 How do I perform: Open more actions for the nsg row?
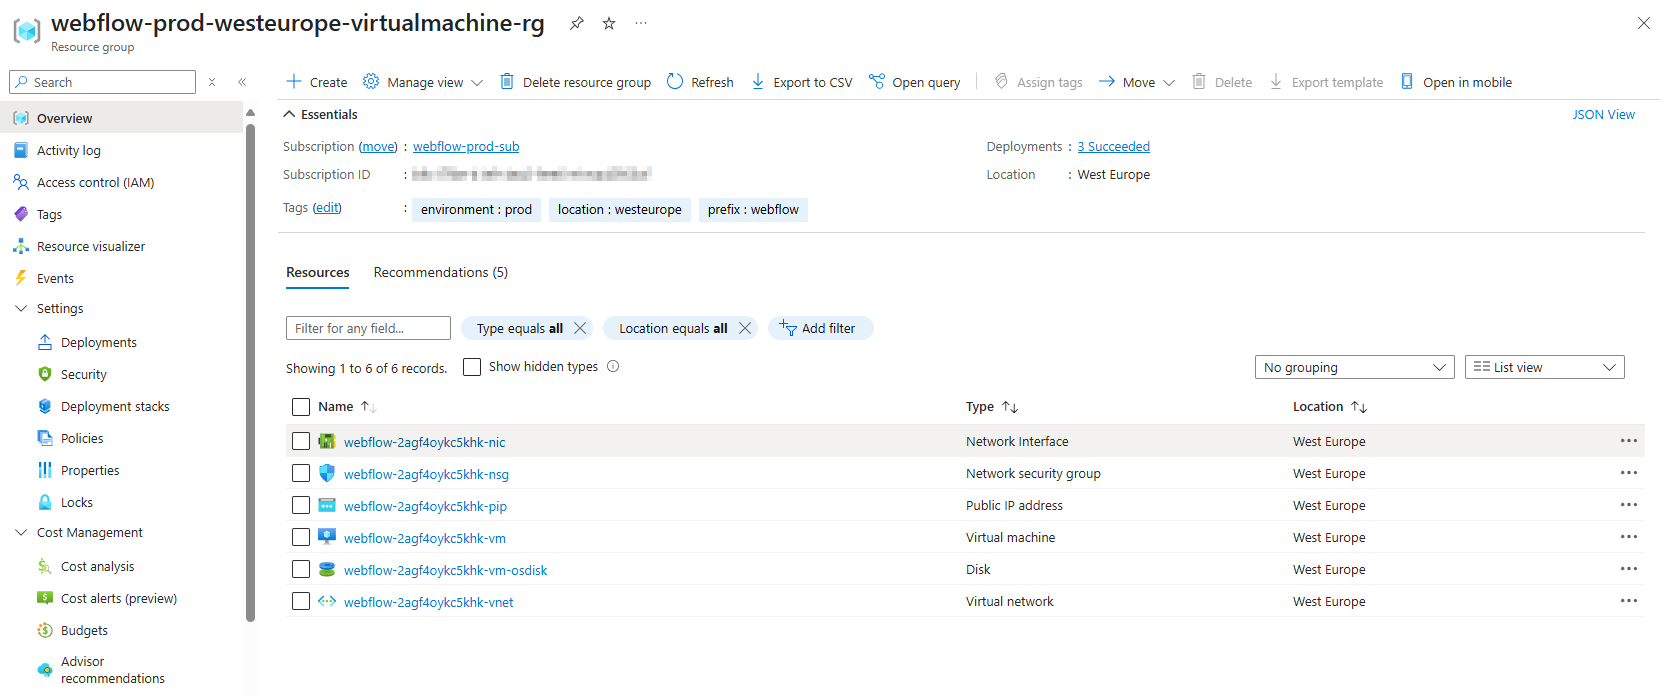click(1629, 473)
